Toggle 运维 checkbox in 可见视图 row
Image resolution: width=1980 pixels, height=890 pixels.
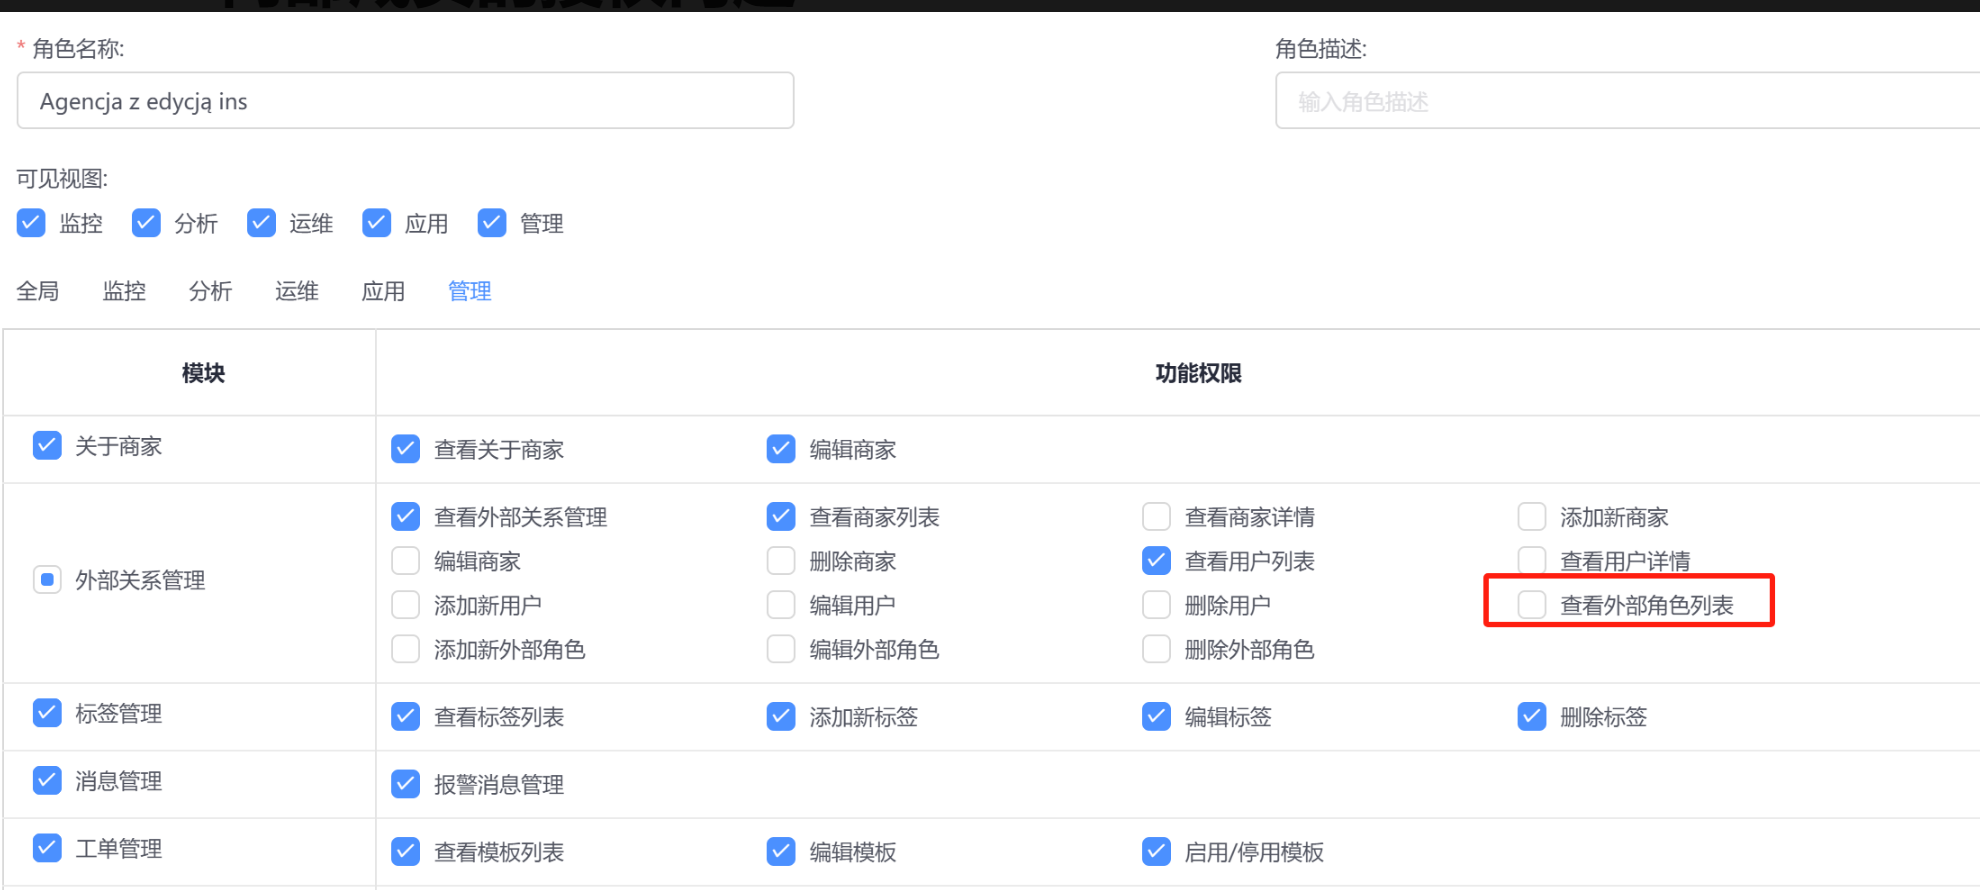261,222
